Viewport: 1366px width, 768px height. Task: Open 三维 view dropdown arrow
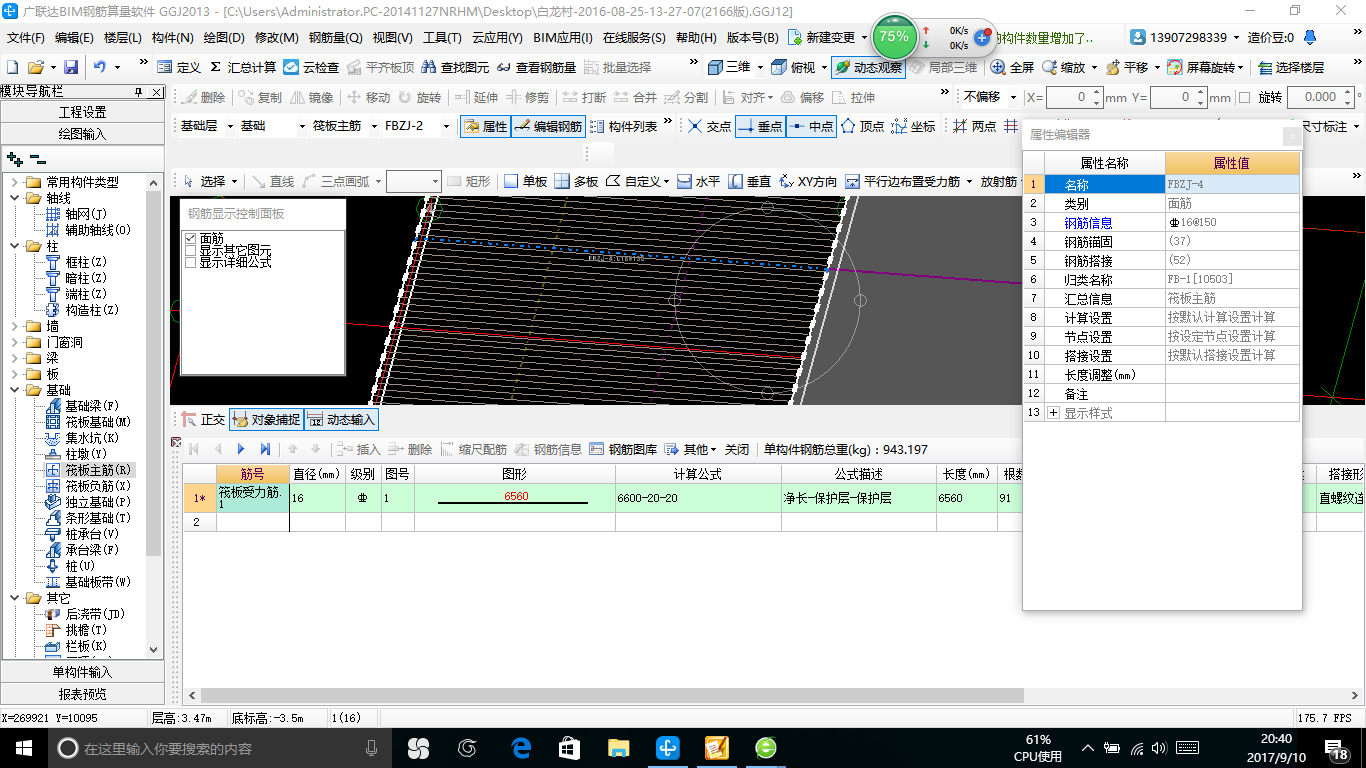point(759,67)
